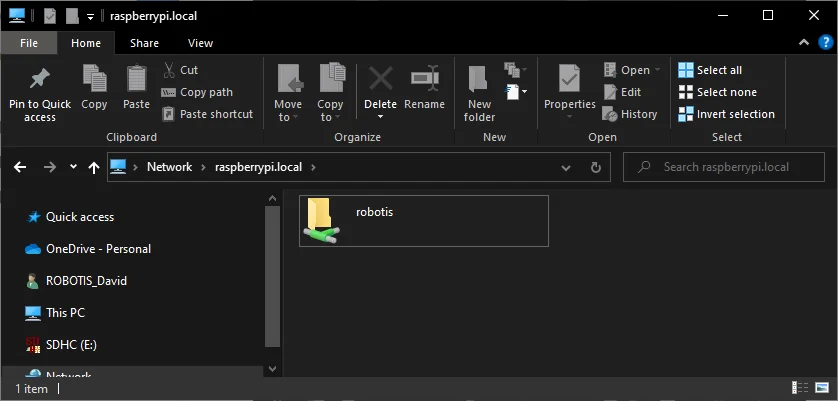Open the blue Help question mark
838x401 pixels.
[826, 43]
